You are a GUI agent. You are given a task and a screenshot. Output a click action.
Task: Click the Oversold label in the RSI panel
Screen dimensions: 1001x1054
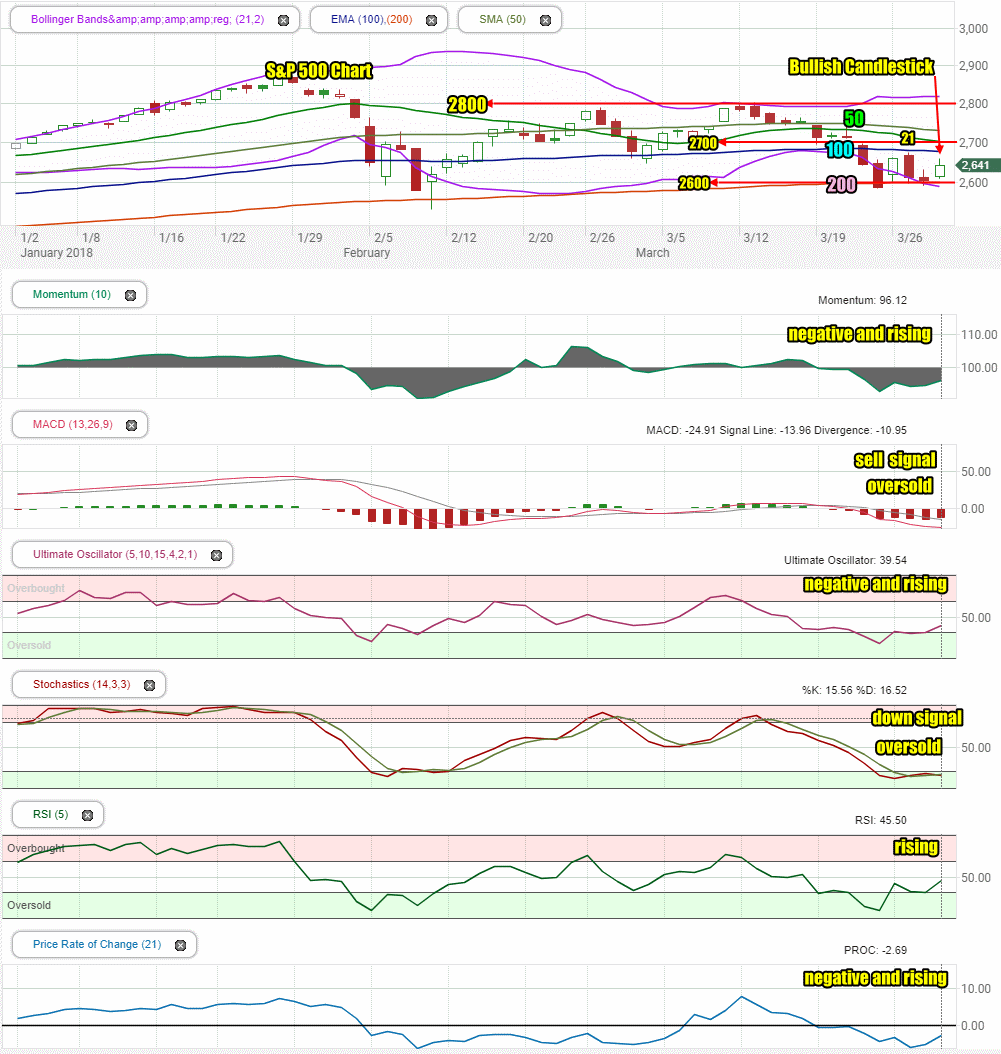tap(29, 905)
